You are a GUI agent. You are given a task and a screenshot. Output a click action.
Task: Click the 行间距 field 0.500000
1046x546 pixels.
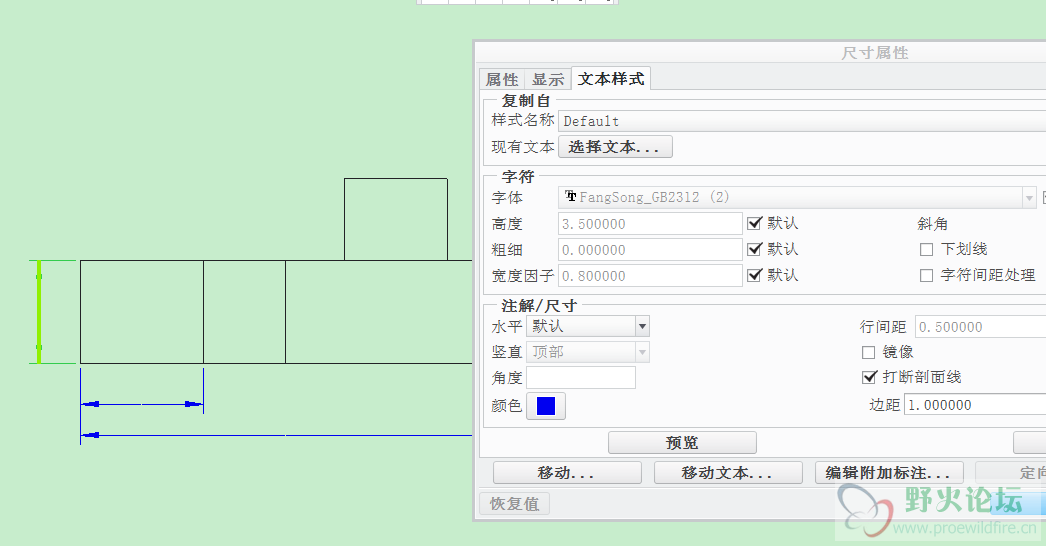point(980,327)
